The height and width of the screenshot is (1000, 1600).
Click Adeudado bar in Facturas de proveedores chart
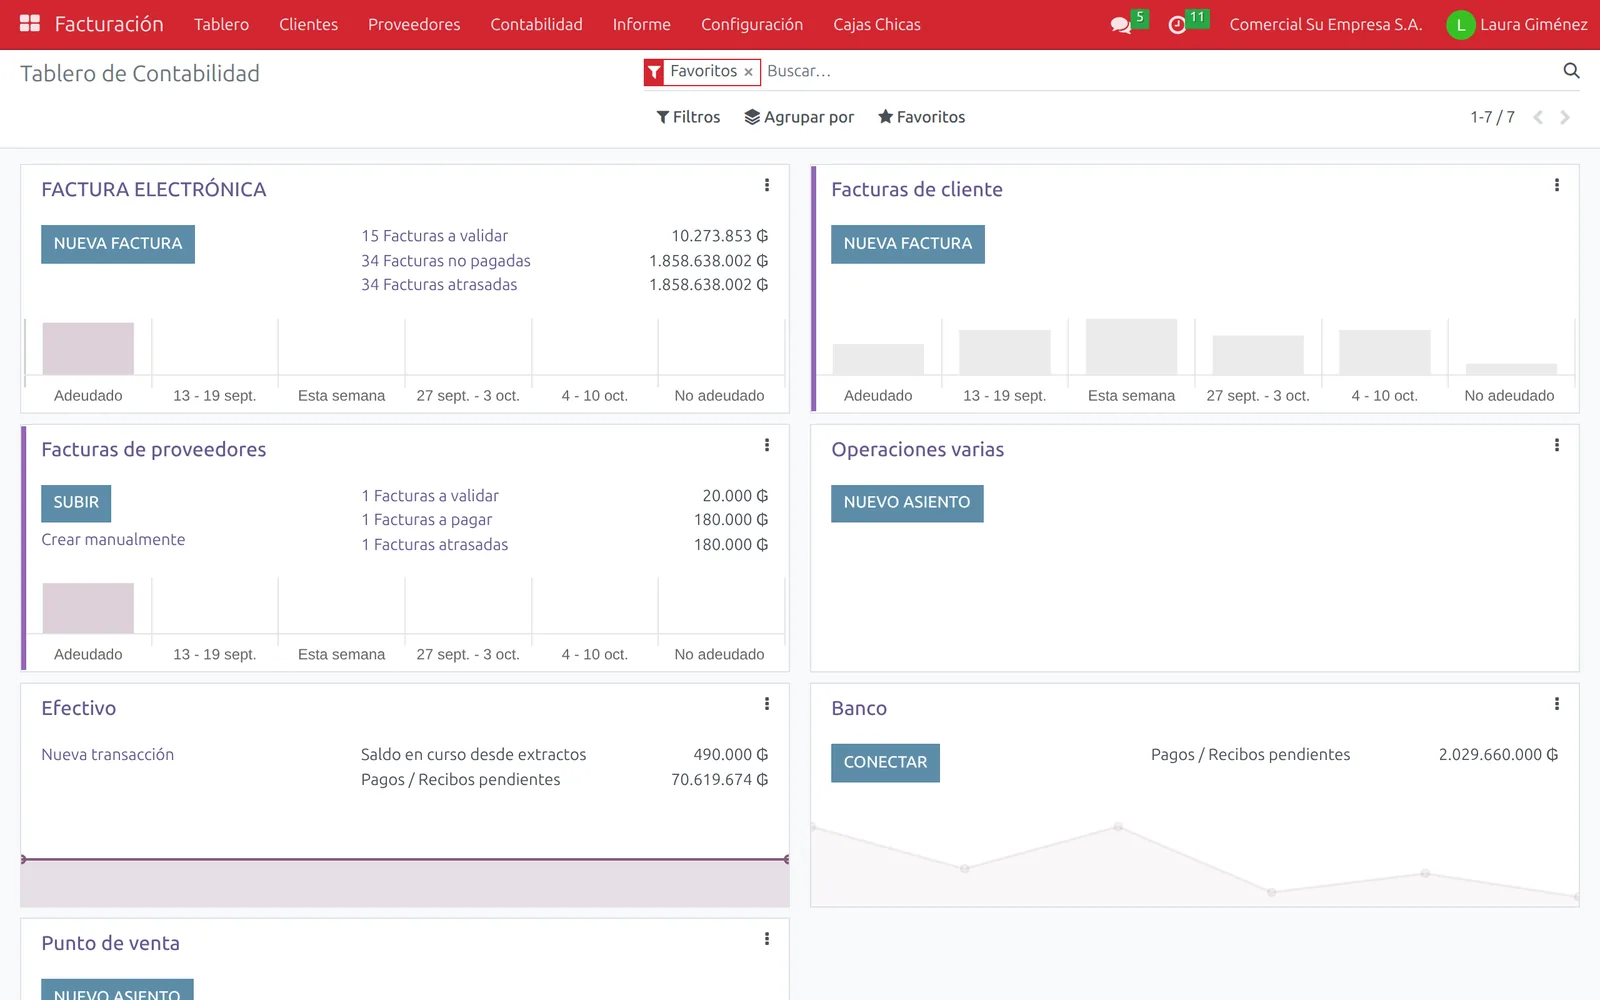click(x=88, y=608)
